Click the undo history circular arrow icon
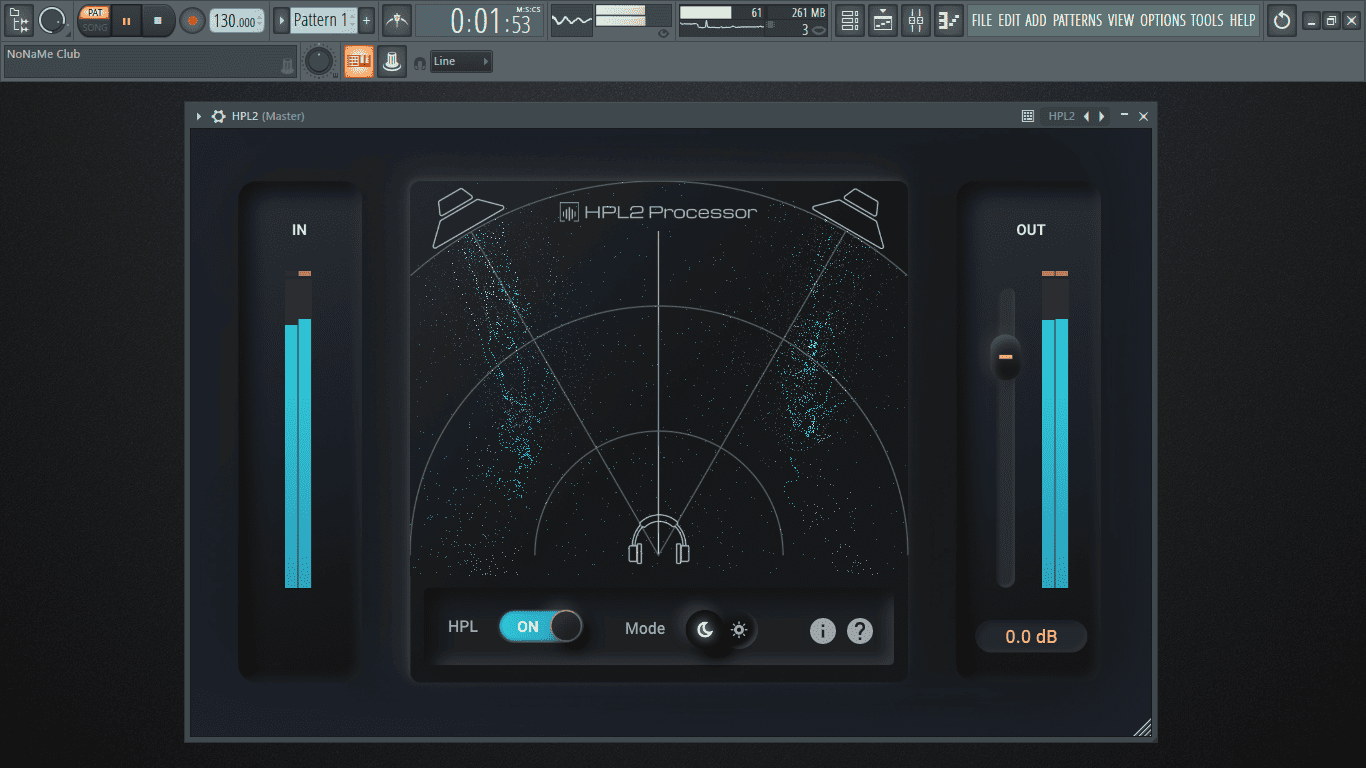This screenshot has height=768, width=1366. click(x=1282, y=20)
